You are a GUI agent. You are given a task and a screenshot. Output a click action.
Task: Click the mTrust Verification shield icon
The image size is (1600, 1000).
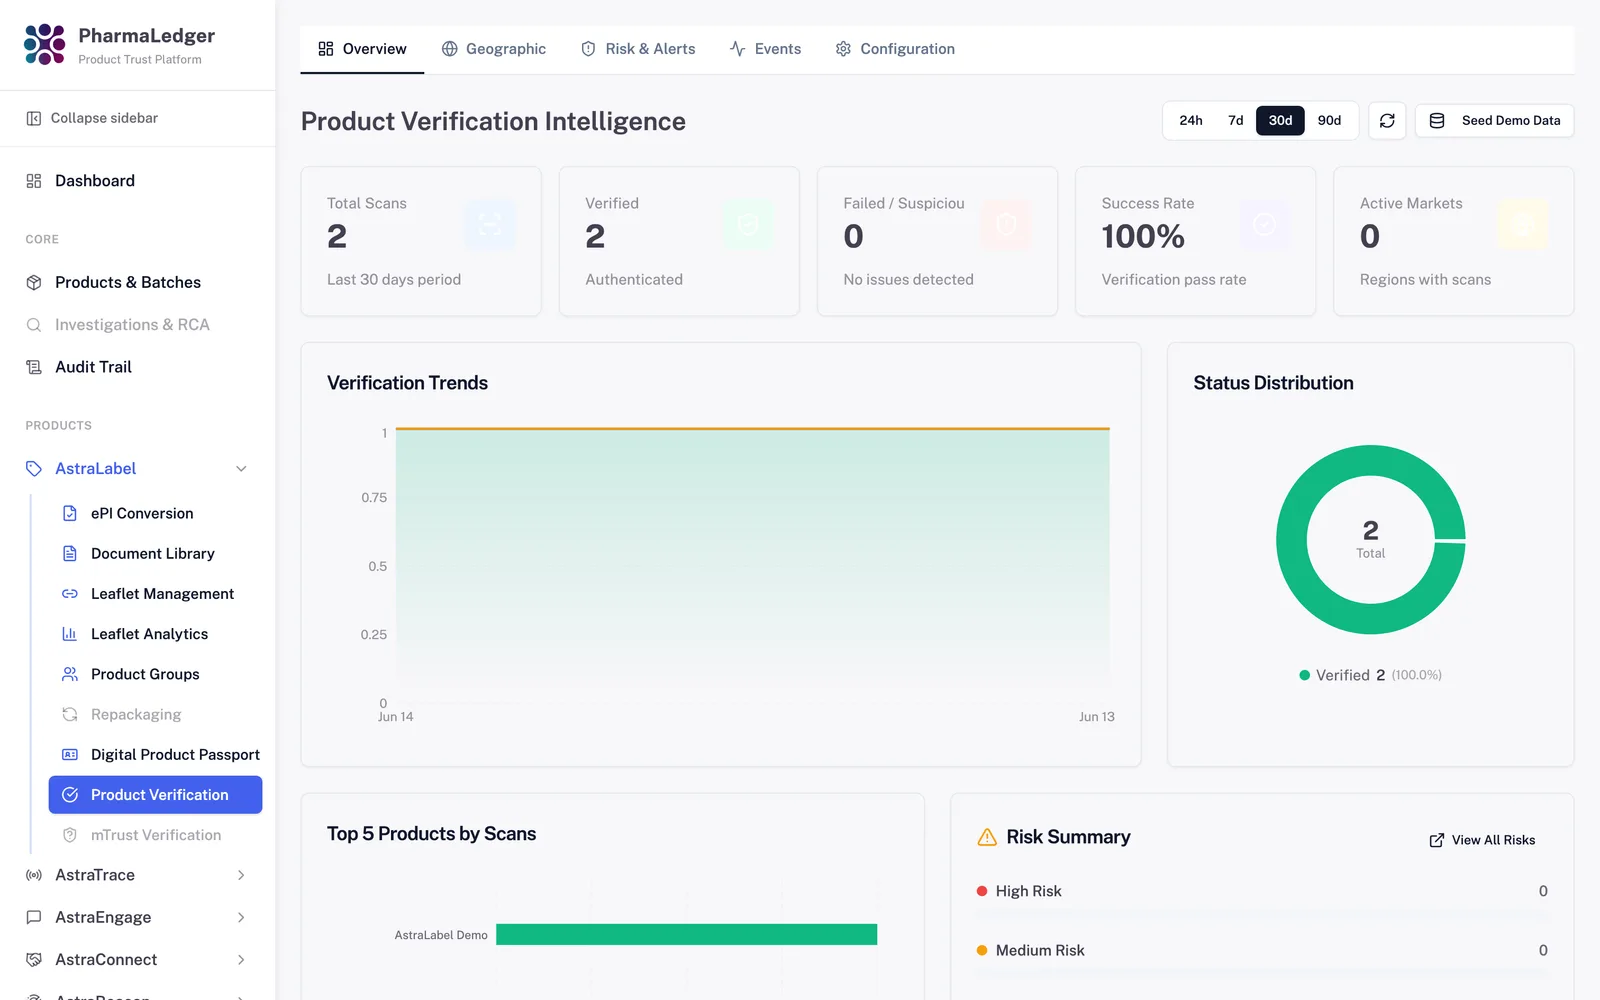(x=70, y=835)
